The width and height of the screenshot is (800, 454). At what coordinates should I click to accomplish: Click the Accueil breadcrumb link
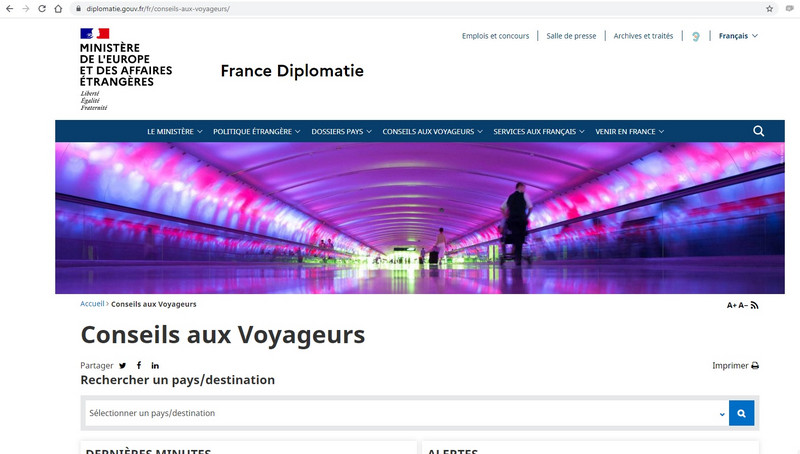(92, 304)
